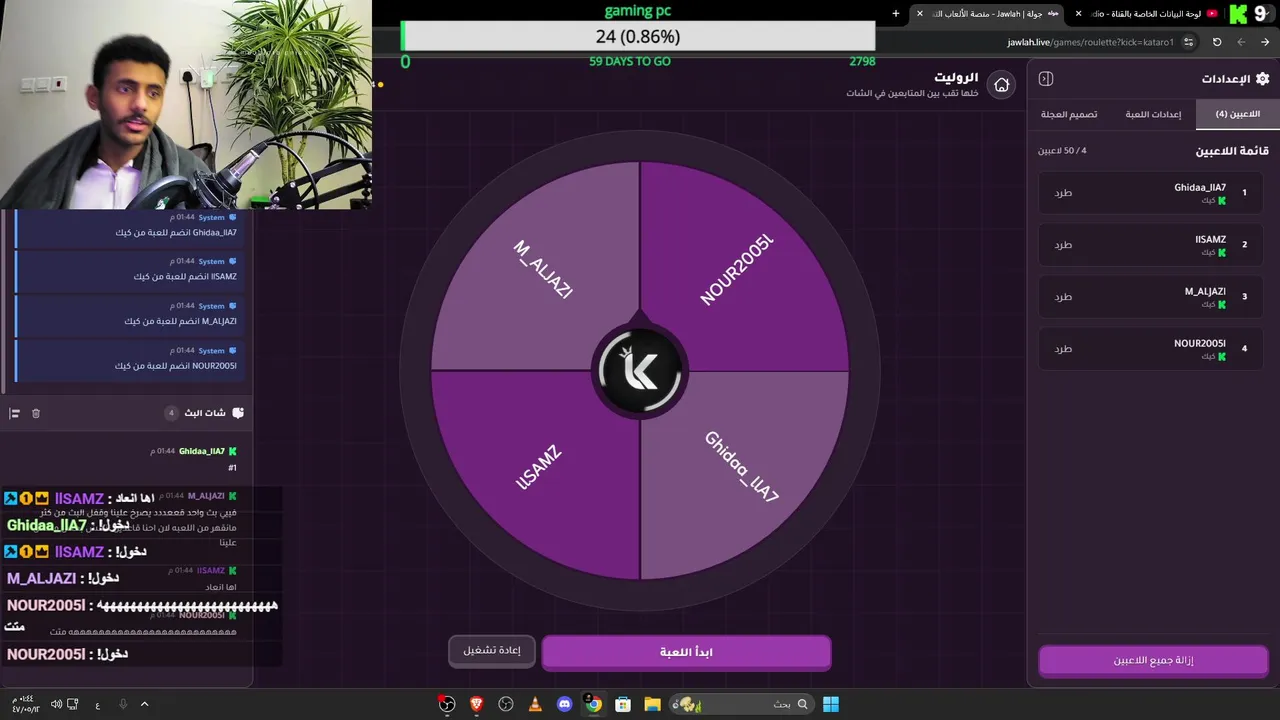This screenshot has width=1280, height=720.
Task: Click the M_ALJAZI wheel segment
Action: point(543,270)
